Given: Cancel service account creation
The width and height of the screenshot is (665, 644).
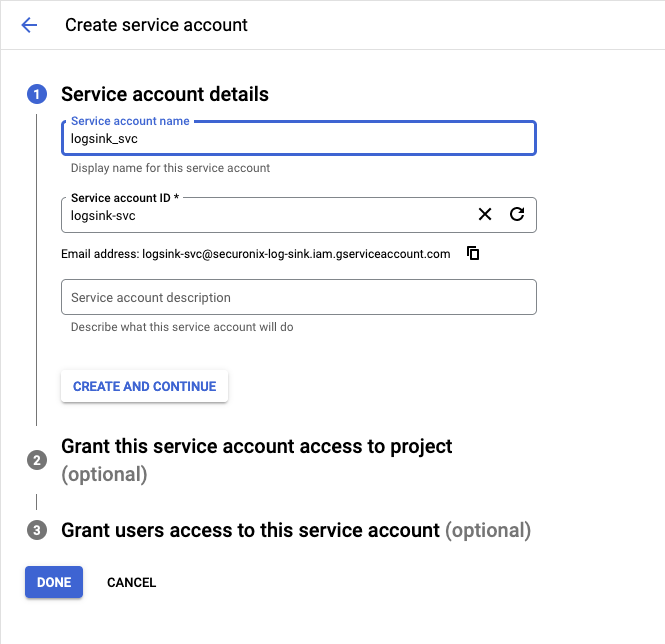Looking at the screenshot, I should [131, 582].
